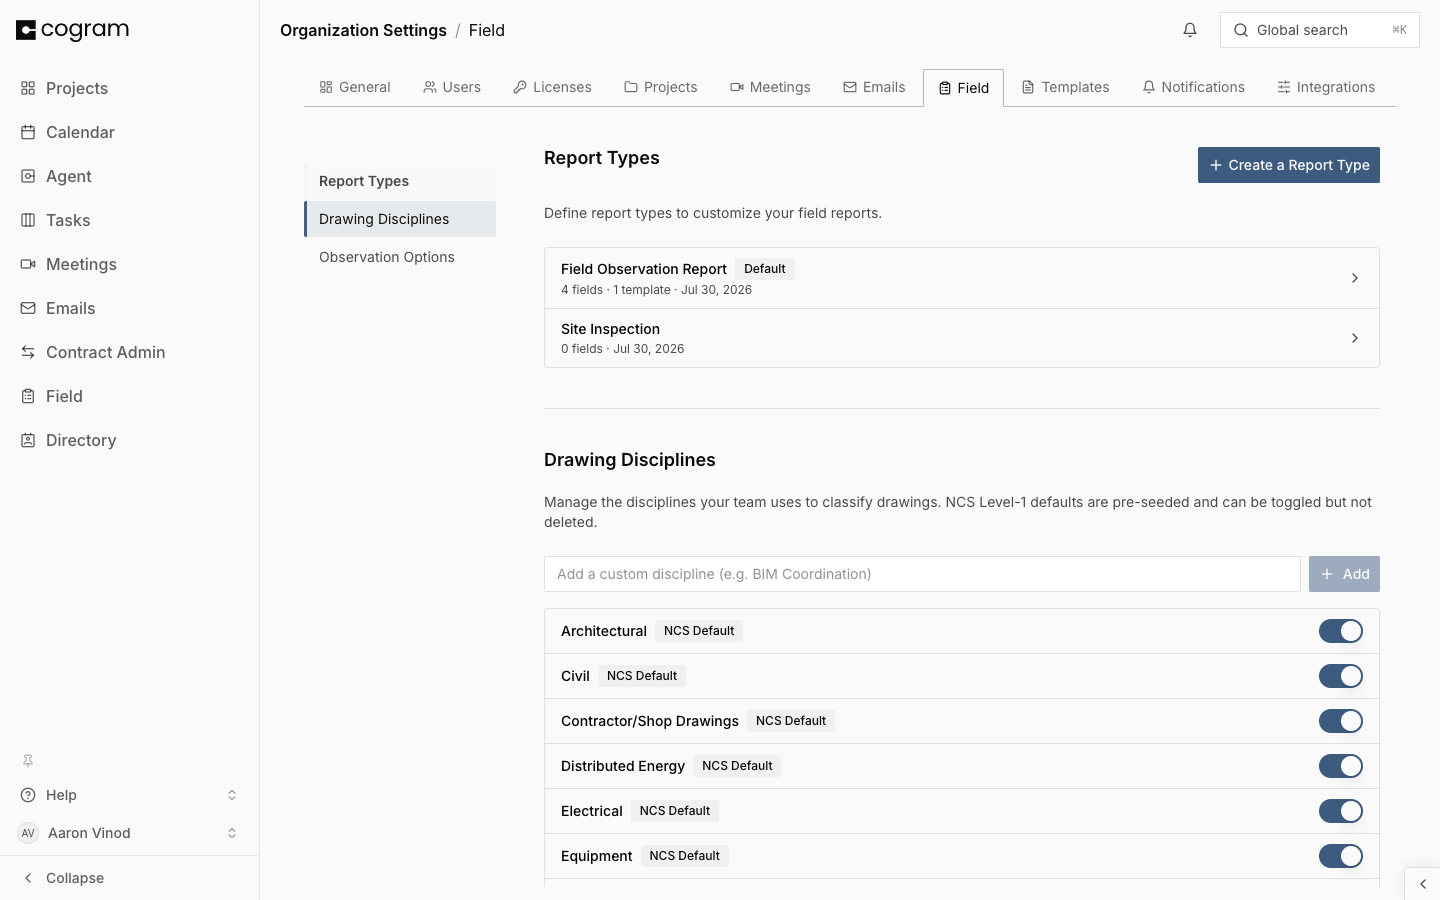The height and width of the screenshot is (900, 1440).
Task: Open Aaron Vinod account menu arrows
Action: coord(232,833)
